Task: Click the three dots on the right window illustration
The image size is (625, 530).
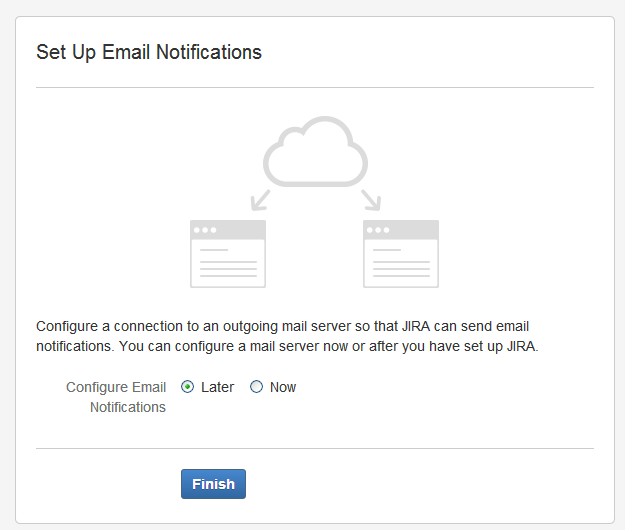Action: tap(377, 230)
